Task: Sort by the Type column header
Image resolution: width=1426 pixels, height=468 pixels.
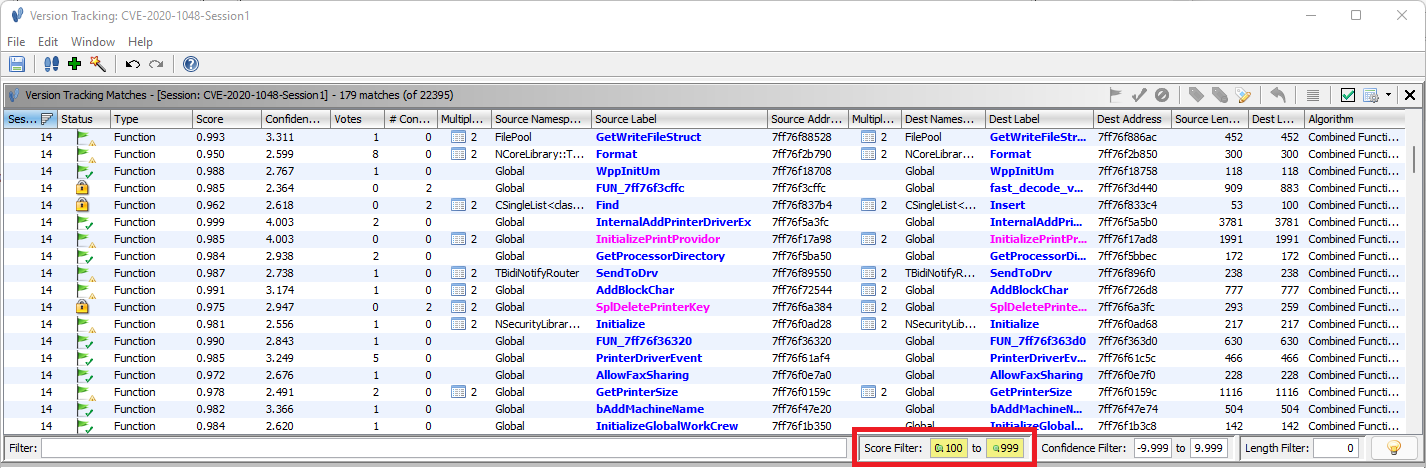Action: pyautogui.click(x=151, y=119)
